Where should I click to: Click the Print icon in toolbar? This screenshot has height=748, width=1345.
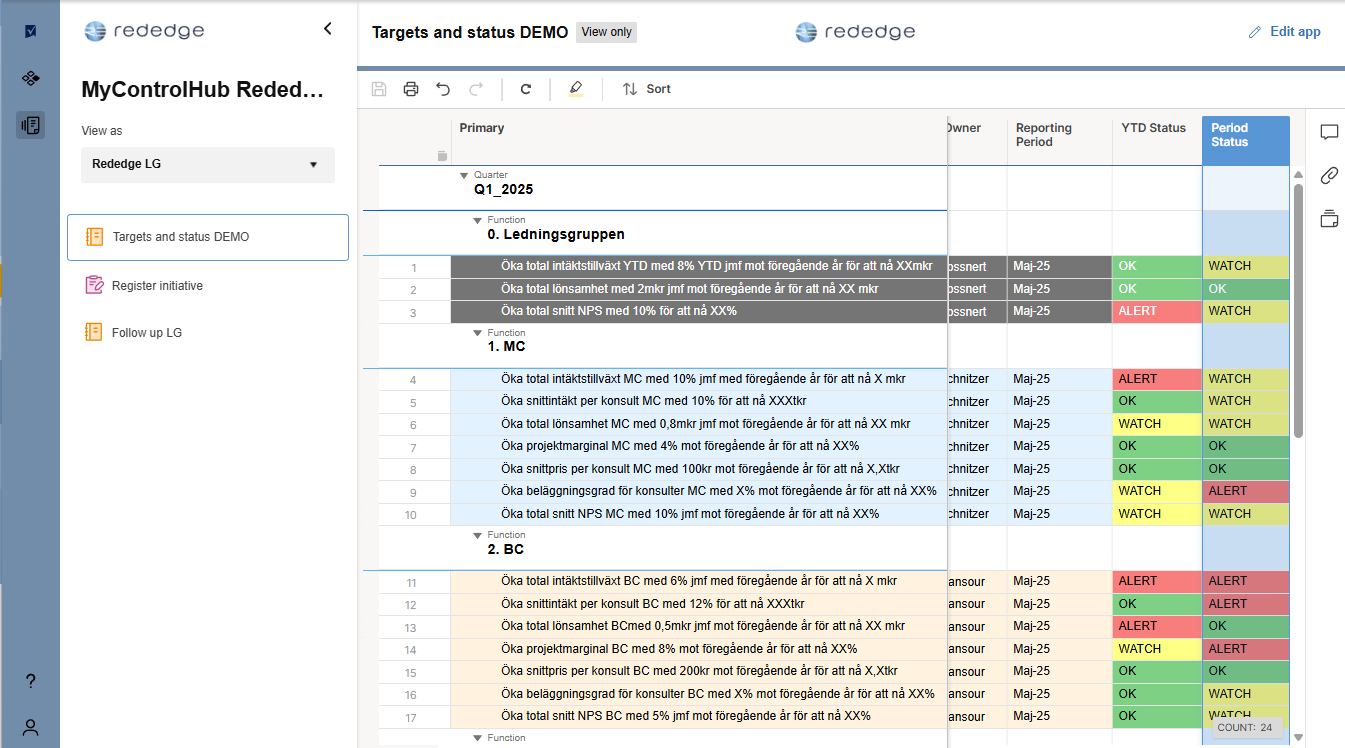pos(411,89)
